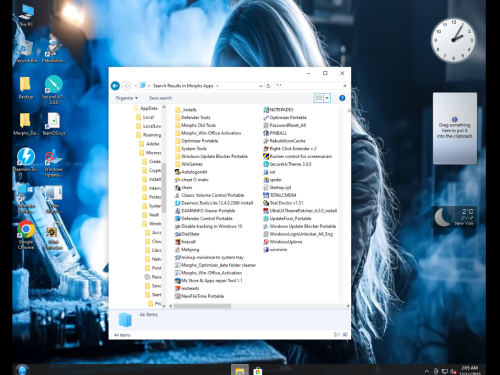Open the Recycle Bin on the desktop
Image resolution: width=500 pixels, height=375 pixels.
point(26,52)
